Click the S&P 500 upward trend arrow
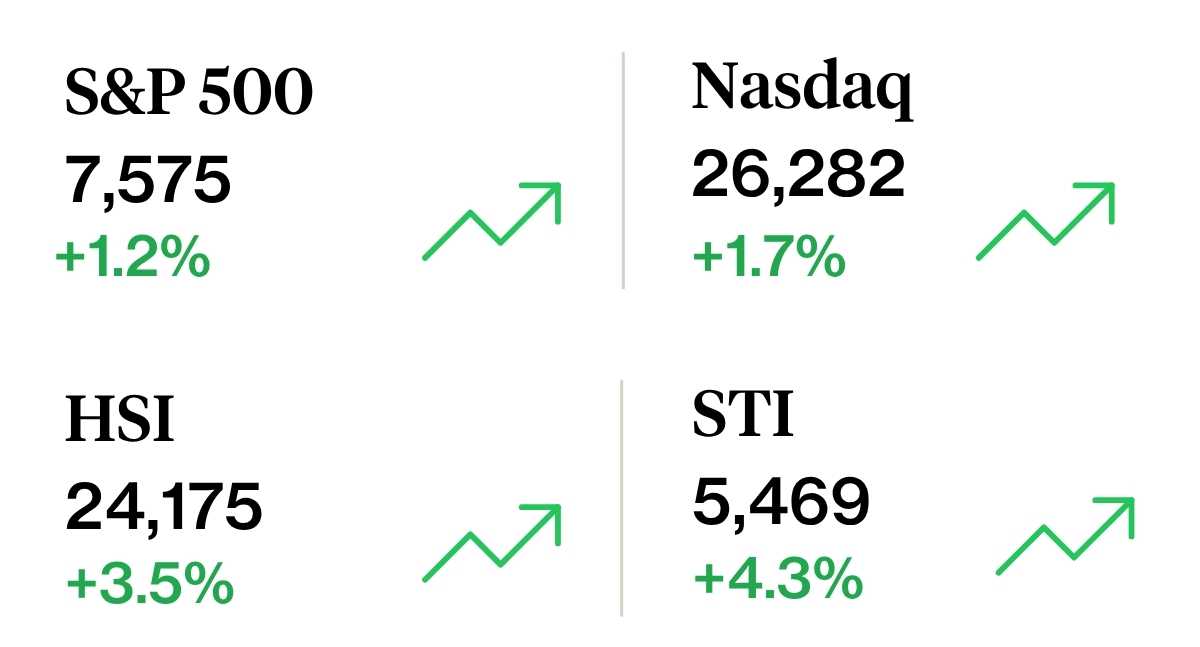 (492, 221)
